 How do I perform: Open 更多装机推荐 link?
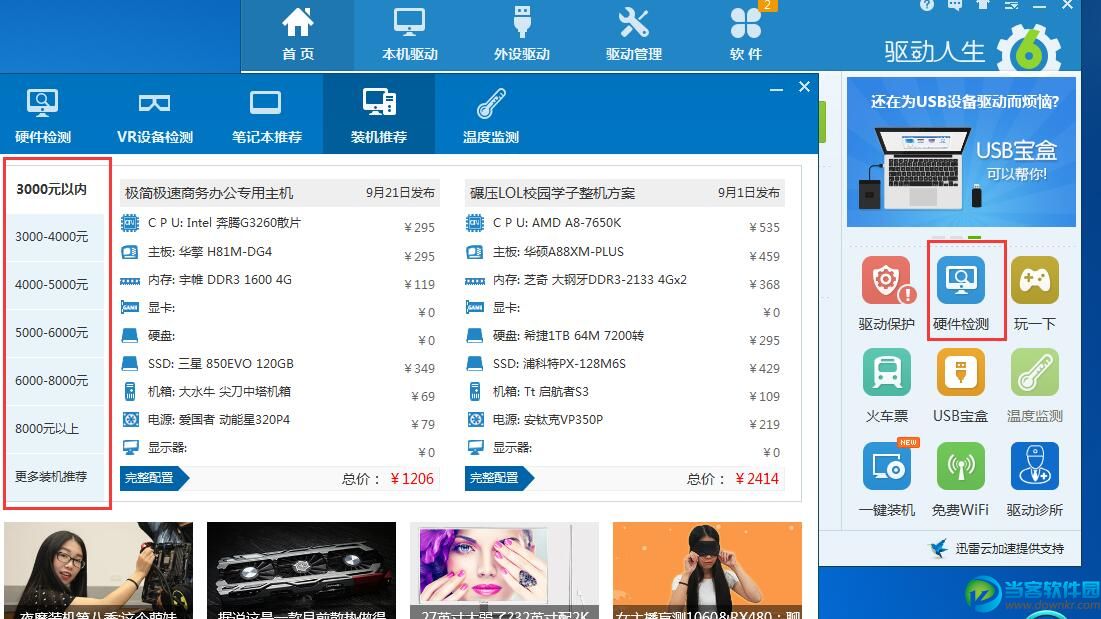pos(52,476)
